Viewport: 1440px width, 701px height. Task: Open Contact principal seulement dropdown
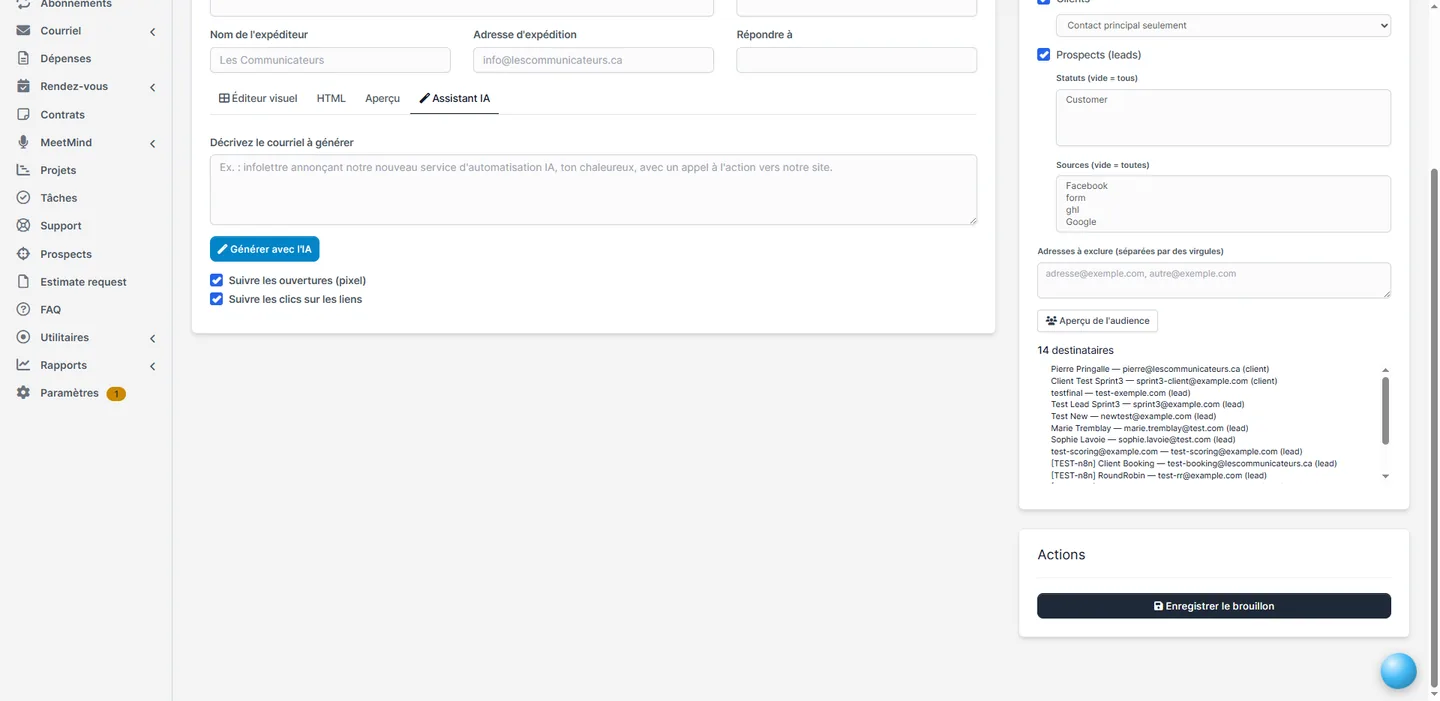(1223, 25)
